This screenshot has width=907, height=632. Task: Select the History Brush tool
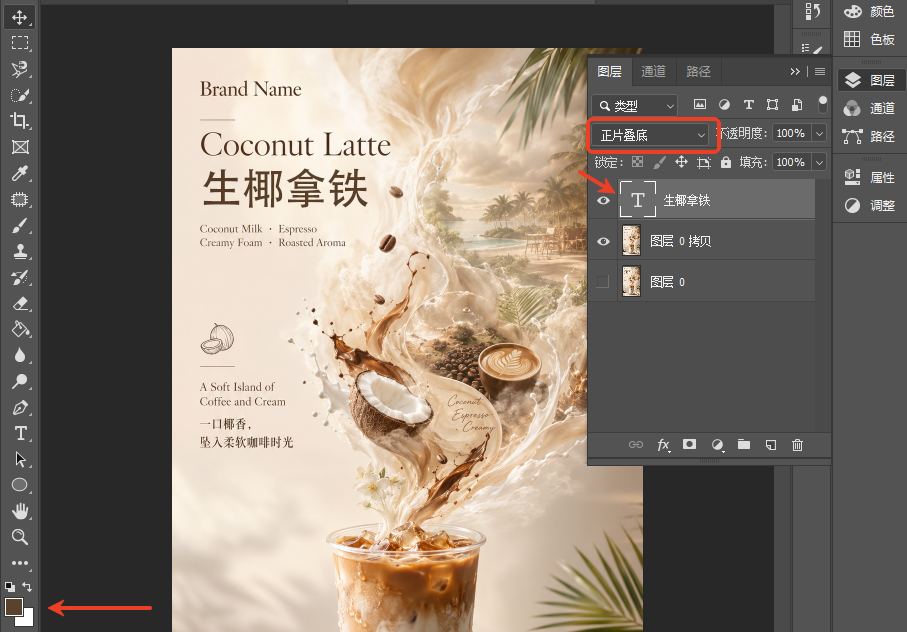(x=20, y=278)
